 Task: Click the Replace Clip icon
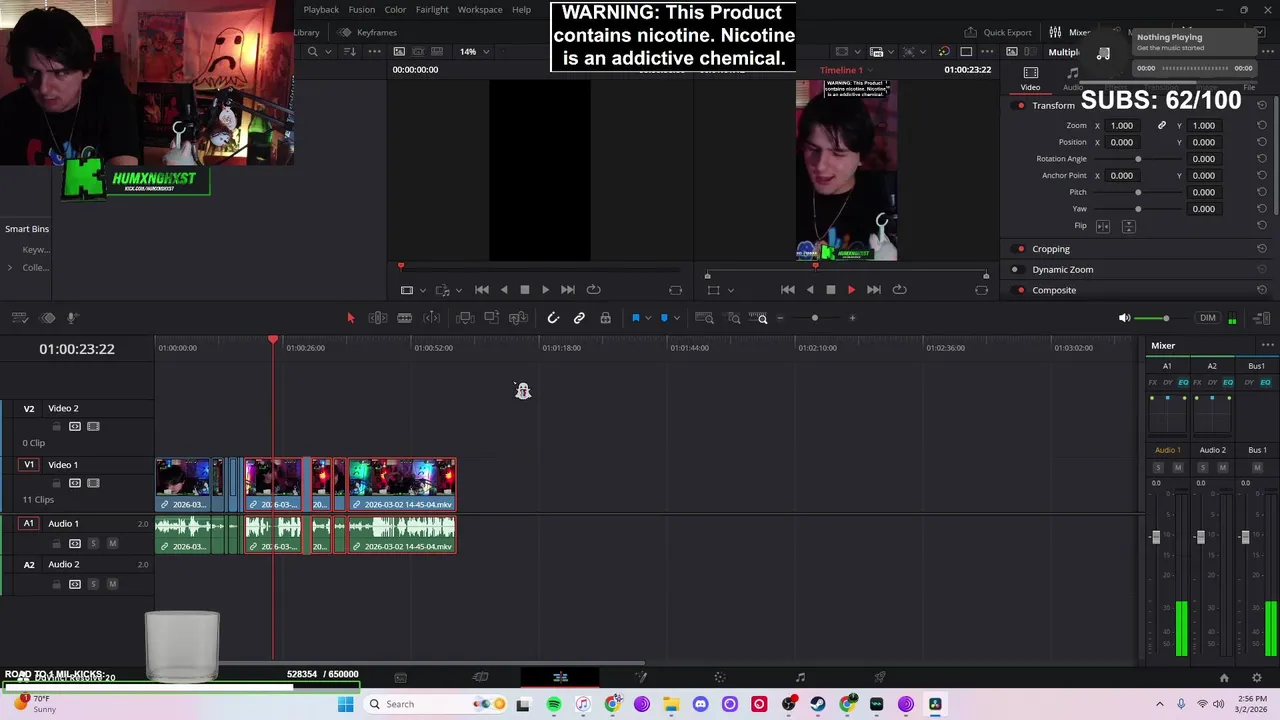pos(518,318)
